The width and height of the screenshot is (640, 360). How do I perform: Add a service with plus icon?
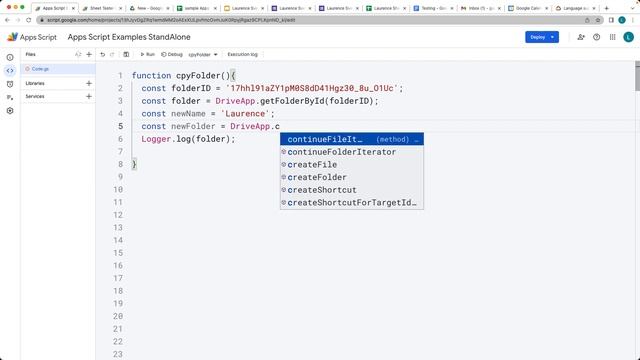pos(89,96)
